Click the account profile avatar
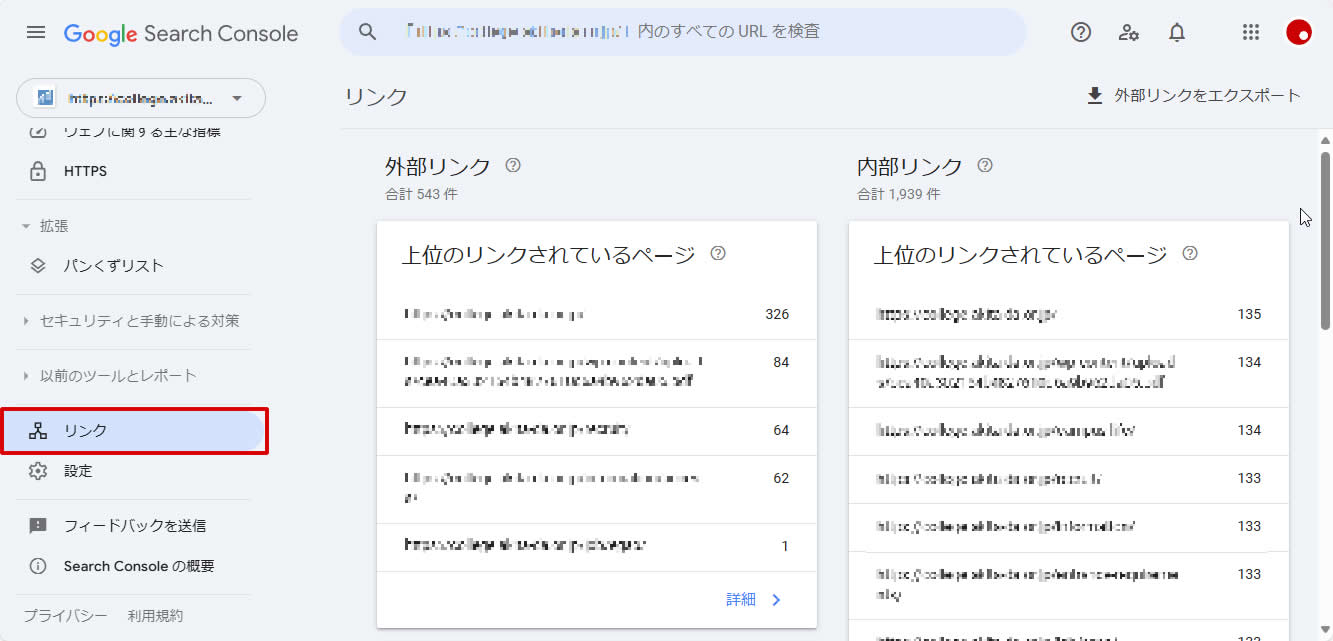 coord(1298,32)
